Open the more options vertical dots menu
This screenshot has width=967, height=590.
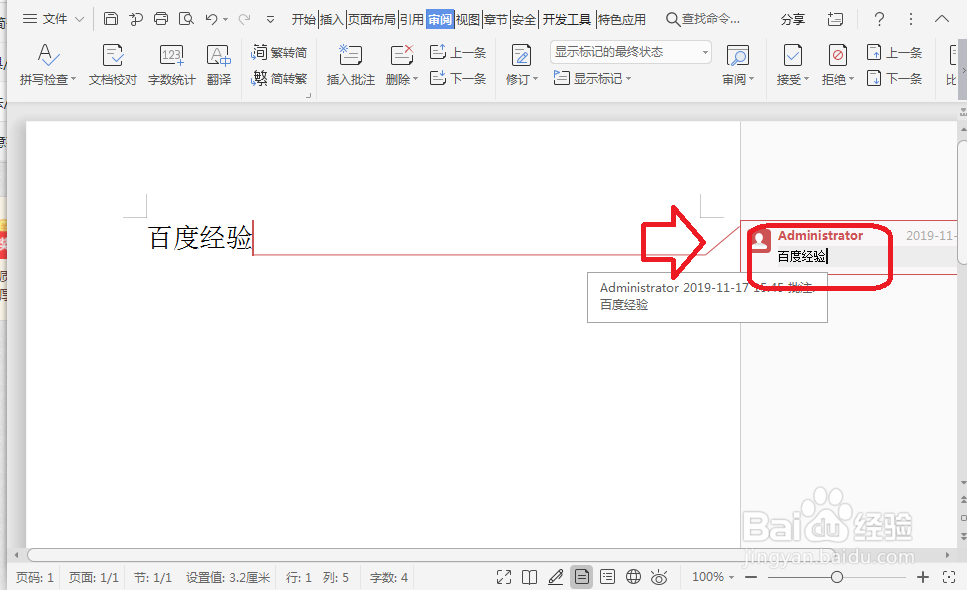(911, 19)
